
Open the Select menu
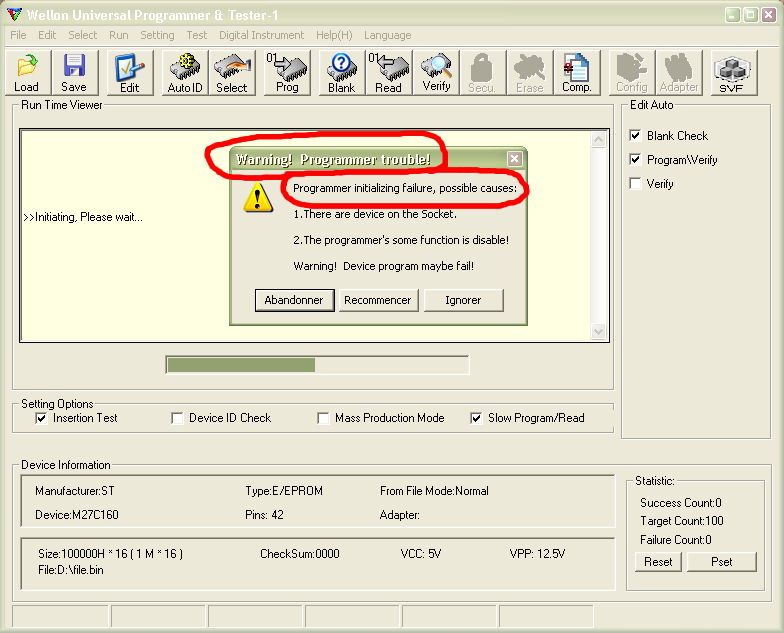(x=82, y=35)
